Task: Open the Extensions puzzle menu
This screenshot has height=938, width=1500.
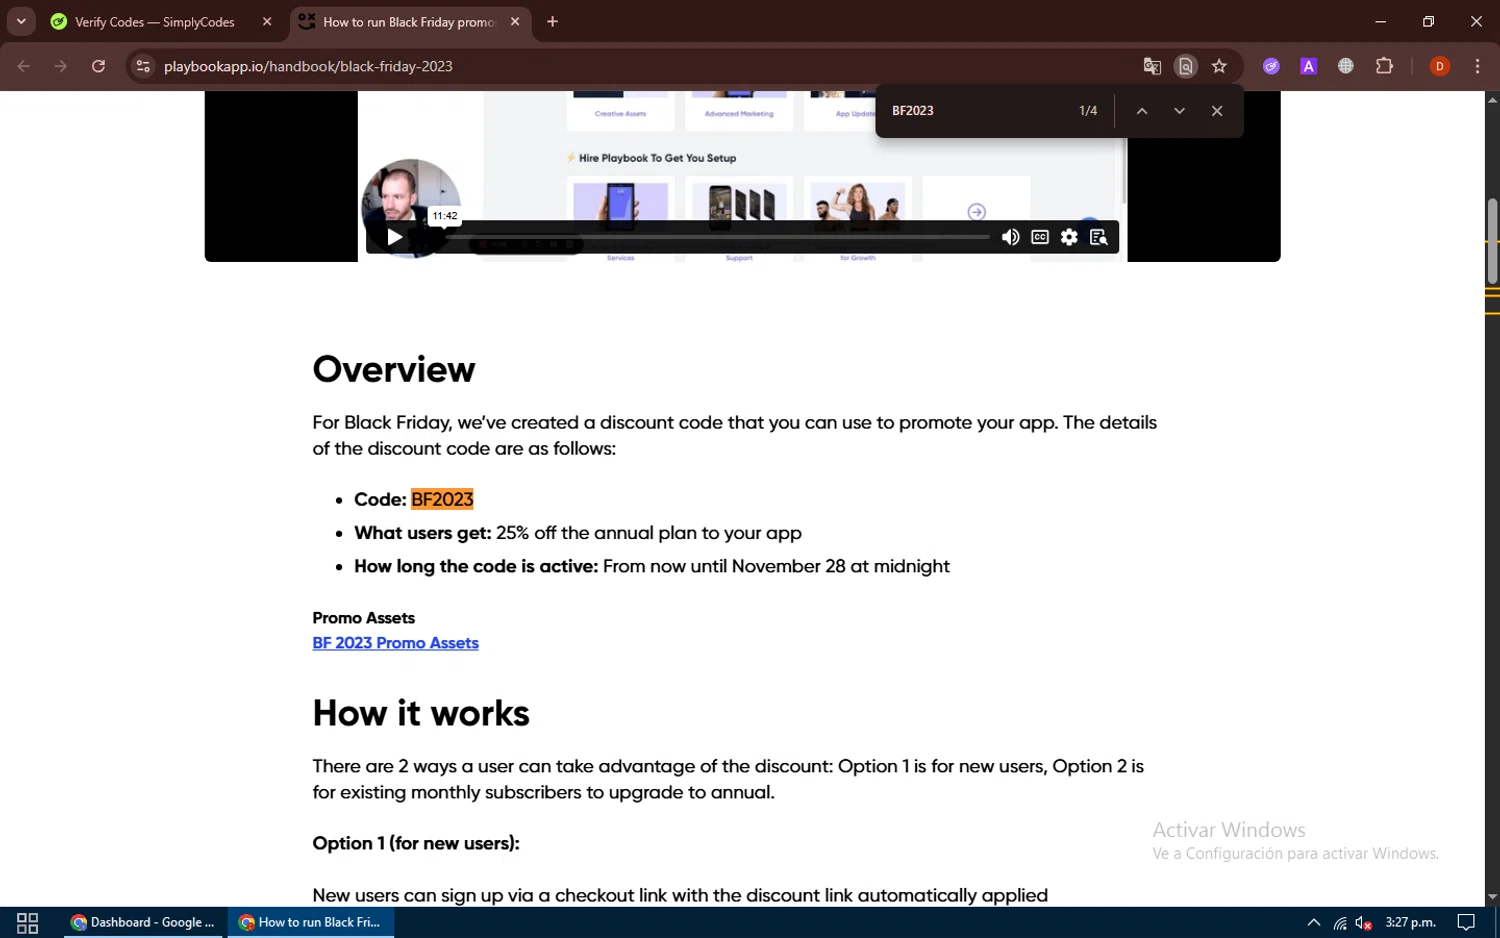Action: tap(1384, 66)
